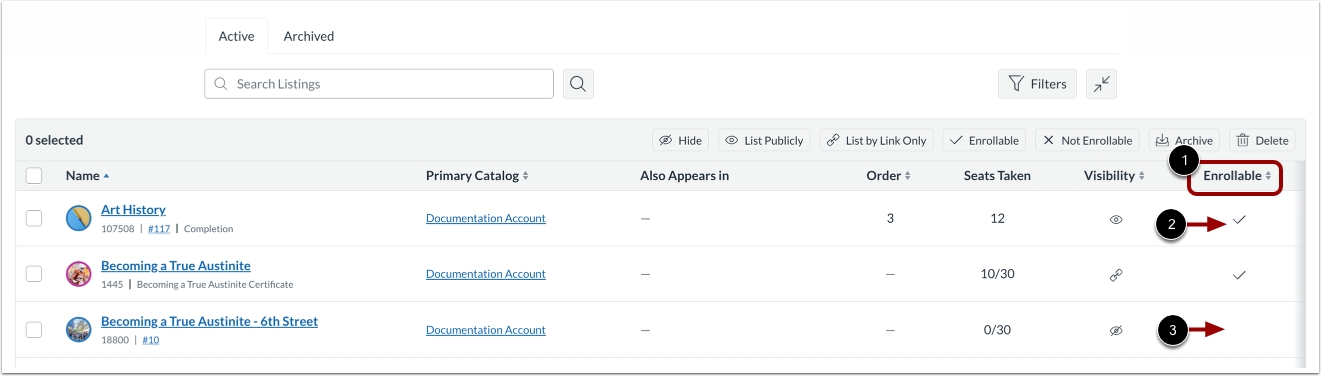Click the Hide bulk action button
This screenshot has width=1321, height=376.
680,140
